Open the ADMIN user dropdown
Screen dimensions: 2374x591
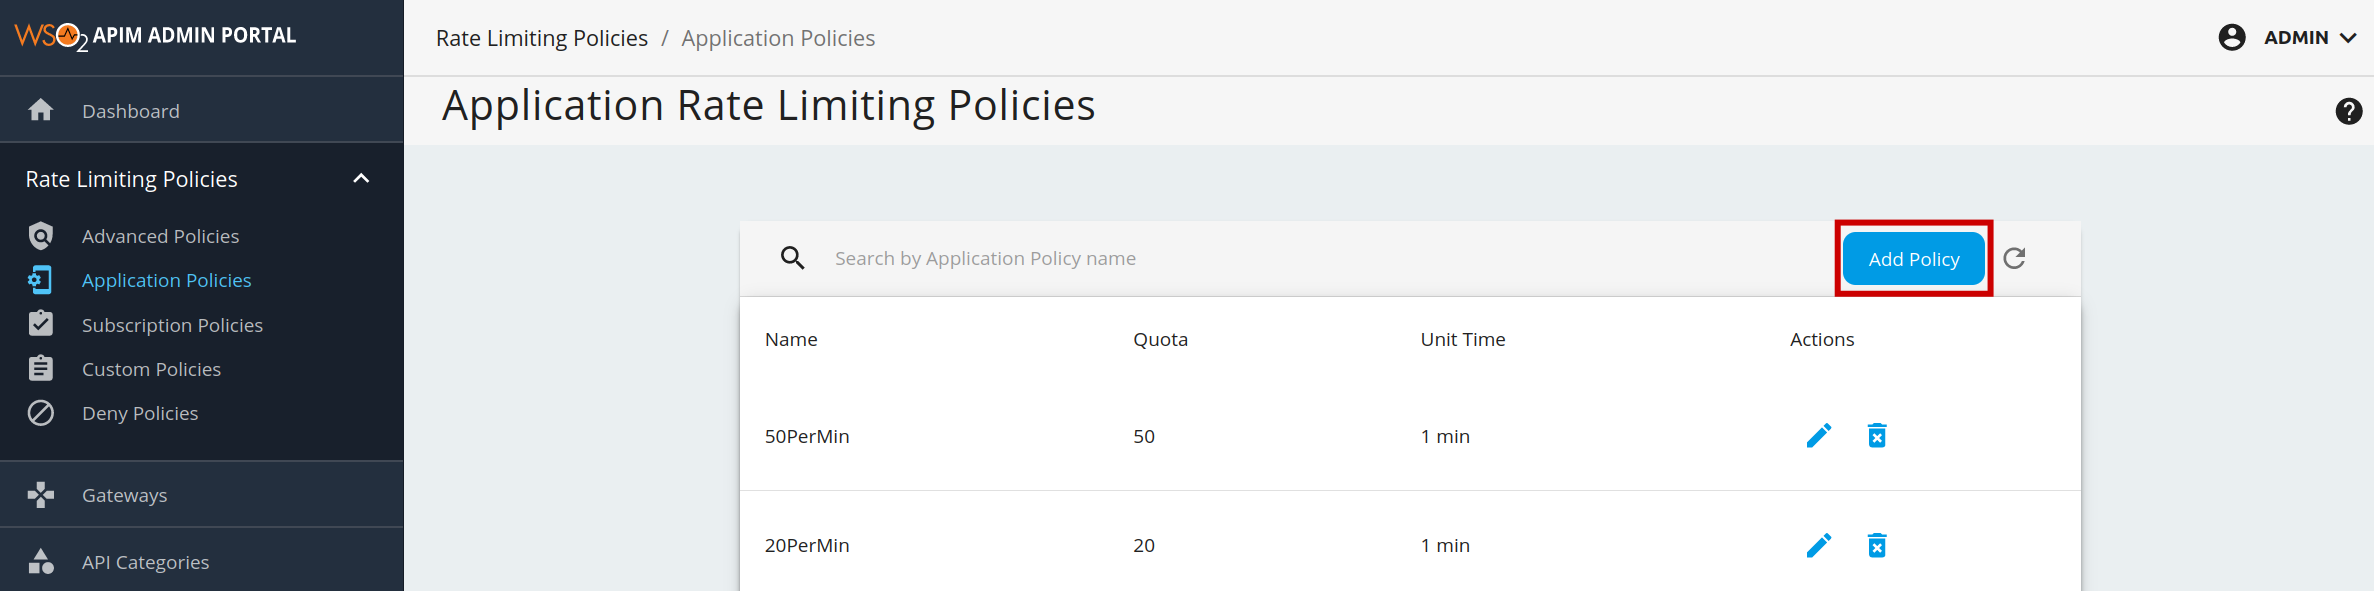click(2310, 38)
